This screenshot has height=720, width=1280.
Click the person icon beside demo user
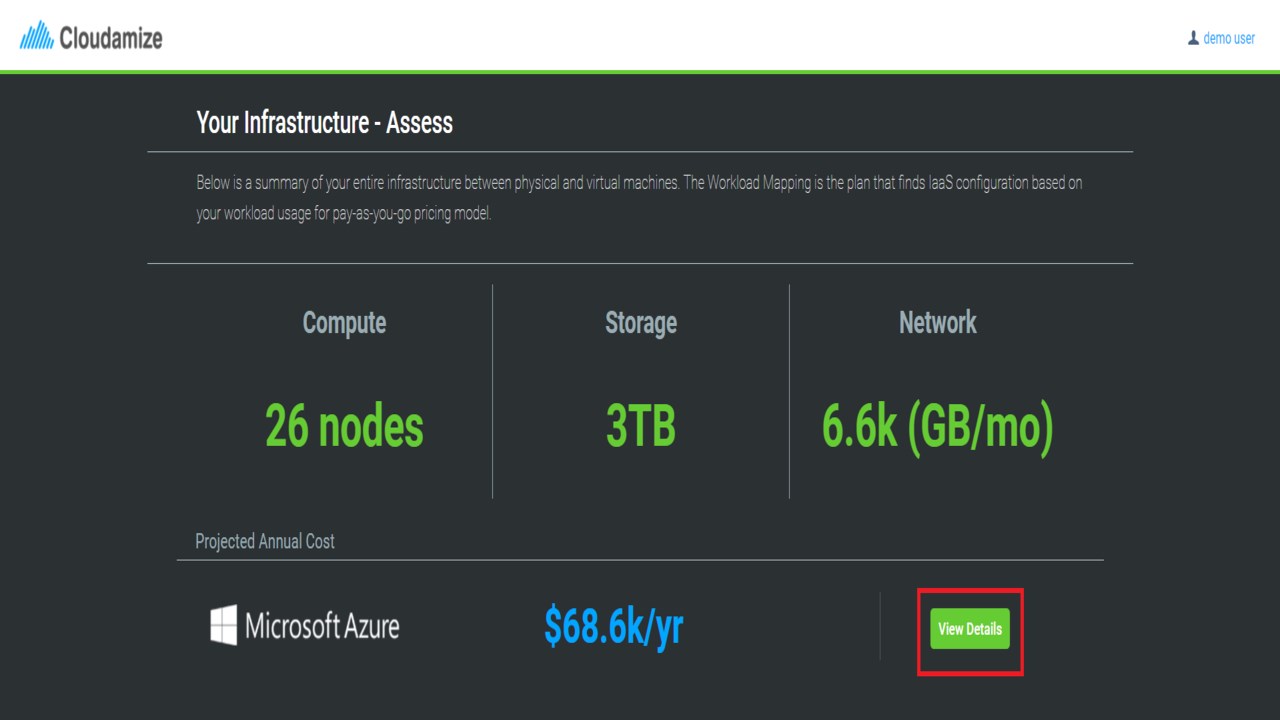tap(1193, 38)
